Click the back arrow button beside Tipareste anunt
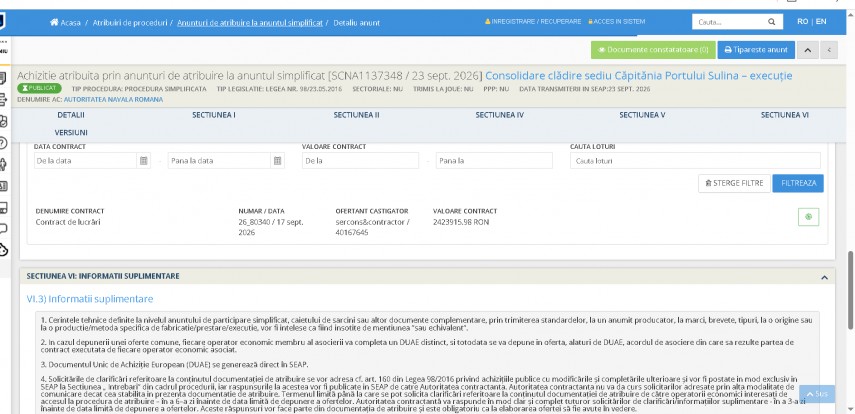The width and height of the screenshot is (855, 414). pyautogui.click(x=829, y=50)
